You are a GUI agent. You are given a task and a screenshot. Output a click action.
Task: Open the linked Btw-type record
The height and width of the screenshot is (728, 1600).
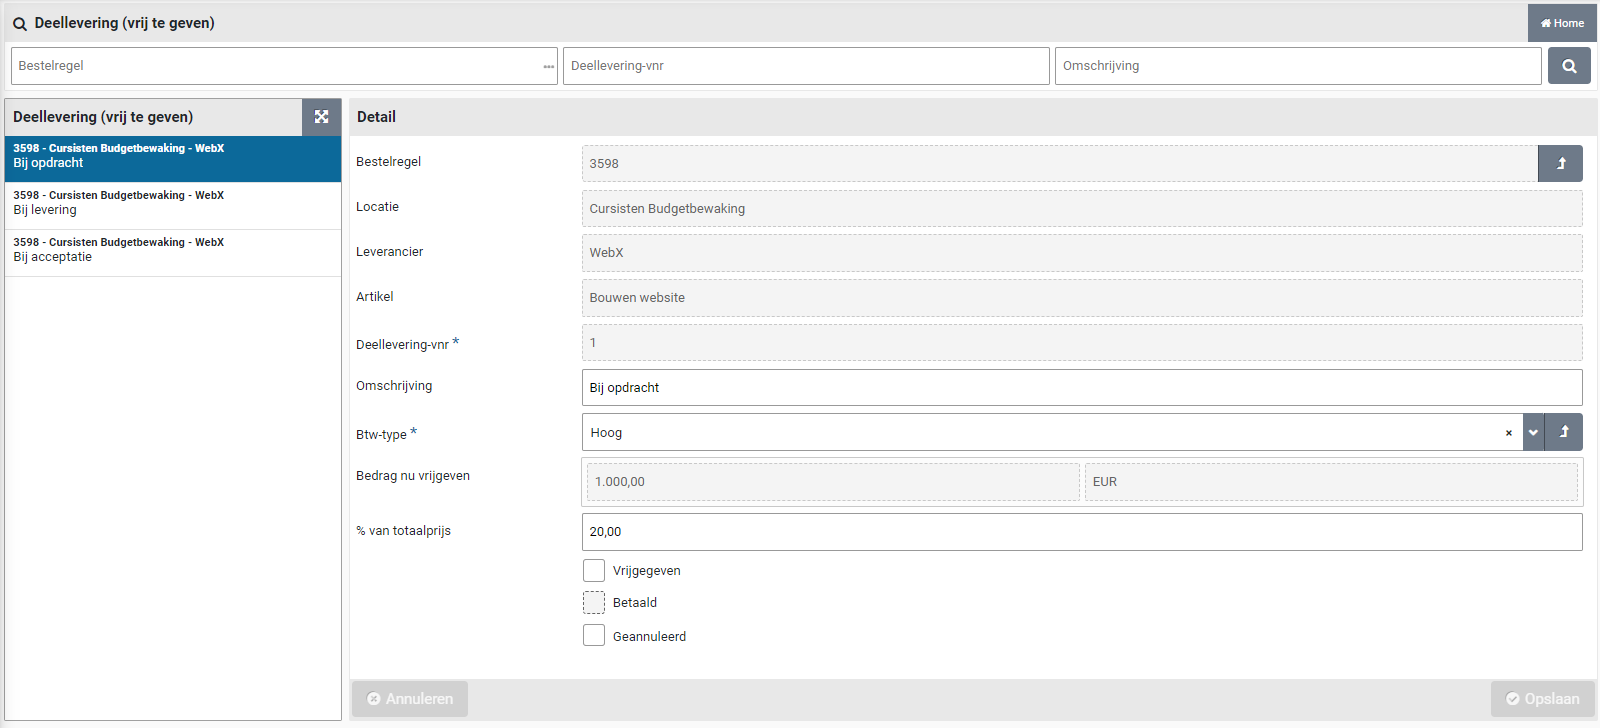point(1564,432)
